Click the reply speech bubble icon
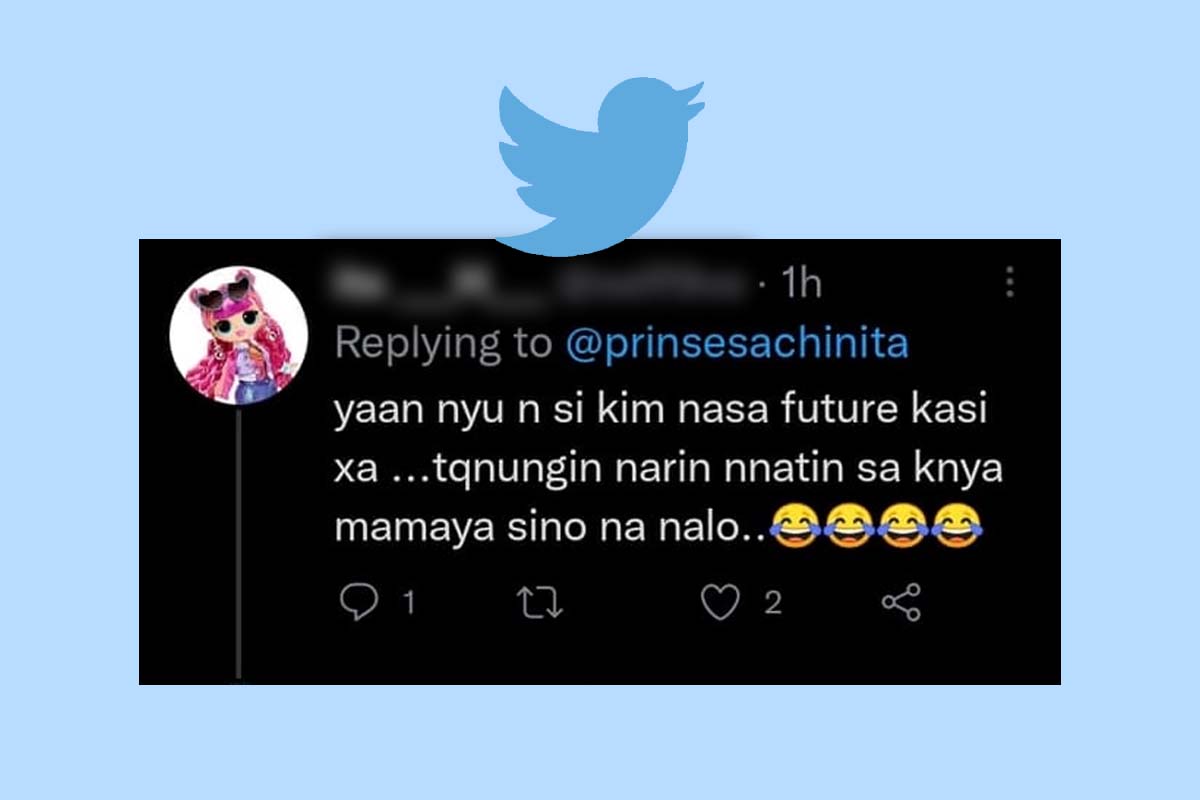Image resolution: width=1200 pixels, height=800 pixels. tap(358, 603)
